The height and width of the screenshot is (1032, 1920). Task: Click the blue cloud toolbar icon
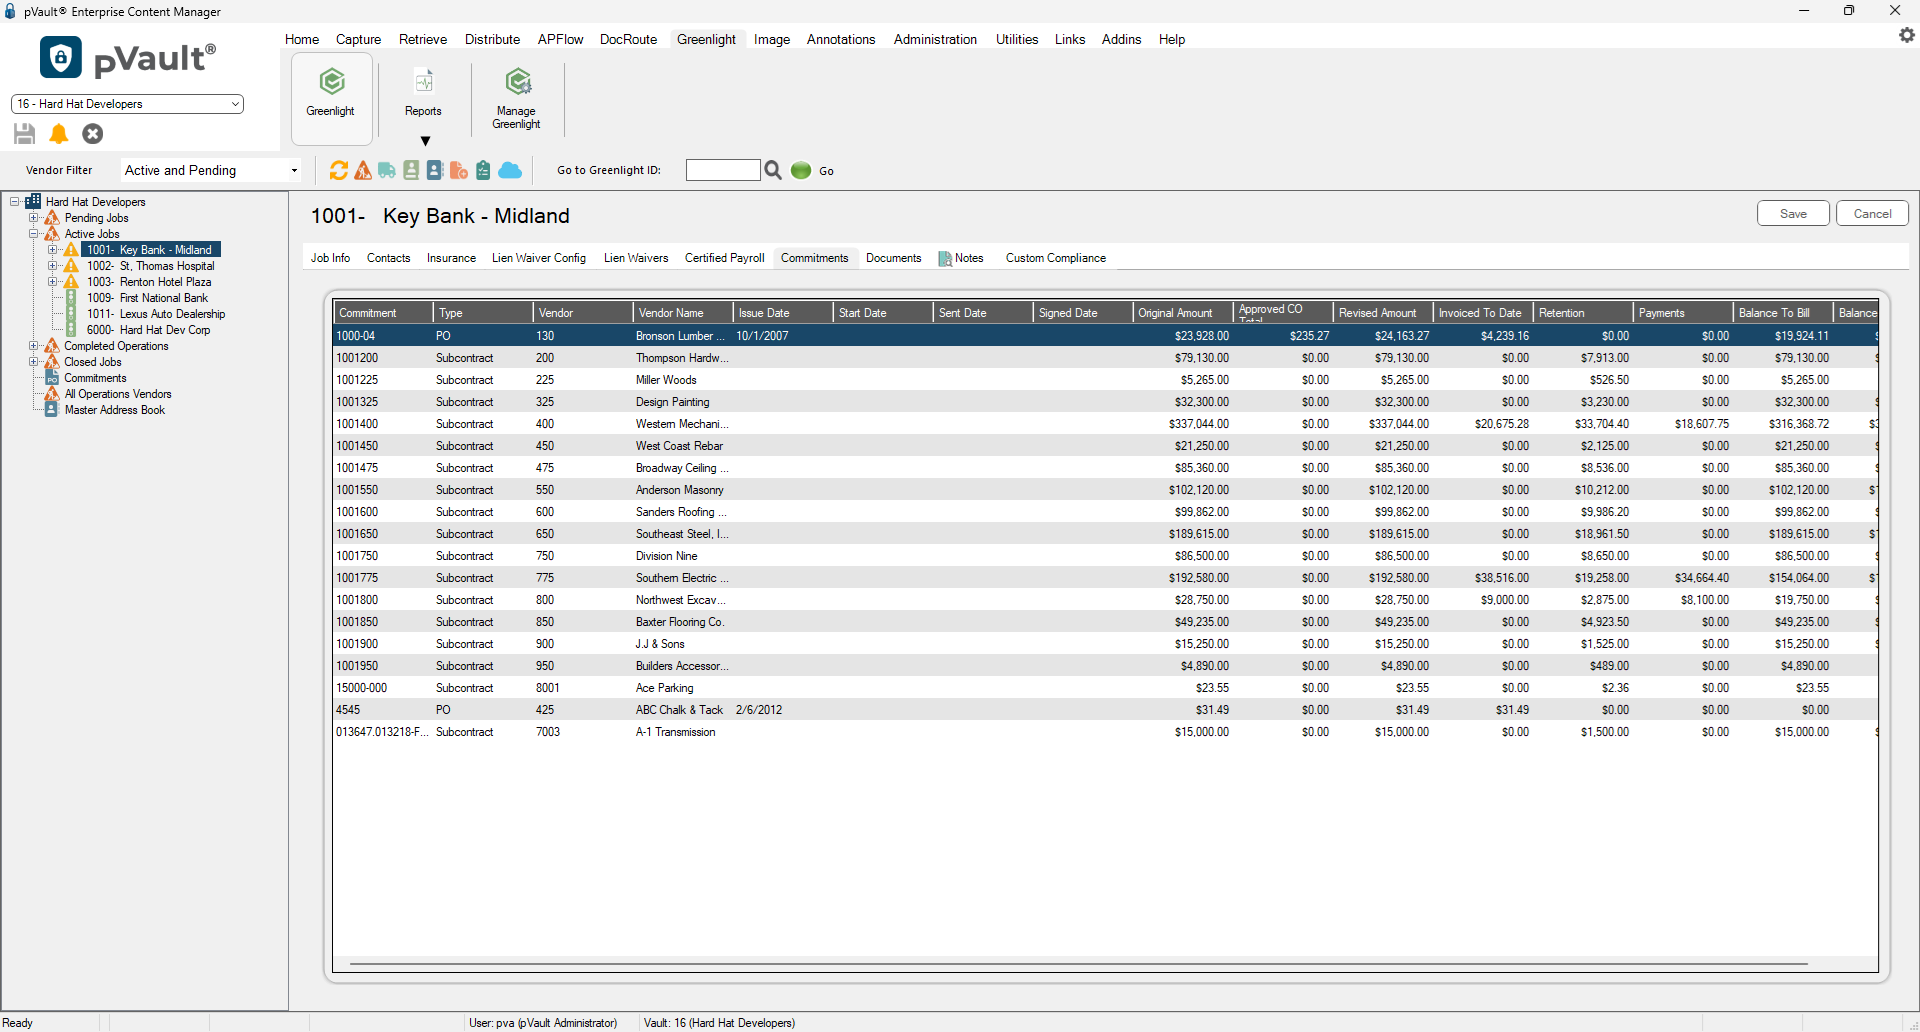[510, 171]
